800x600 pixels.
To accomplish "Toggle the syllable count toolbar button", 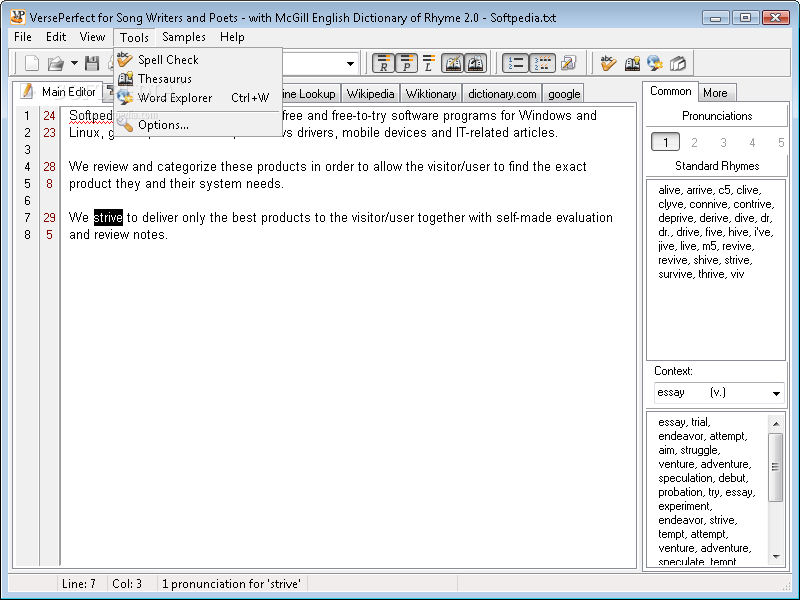I will pos(542,63).
